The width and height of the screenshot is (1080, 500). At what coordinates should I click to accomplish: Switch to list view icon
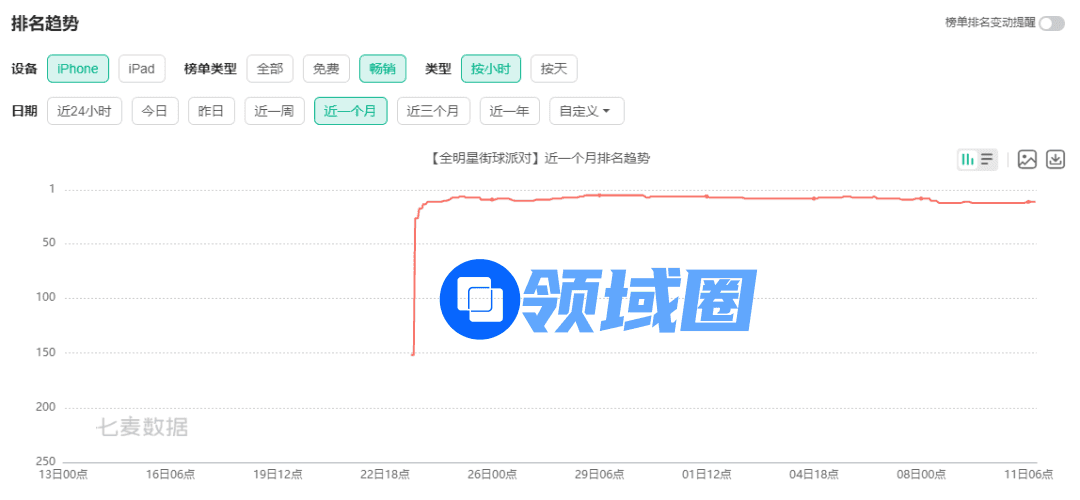(987, 159)
